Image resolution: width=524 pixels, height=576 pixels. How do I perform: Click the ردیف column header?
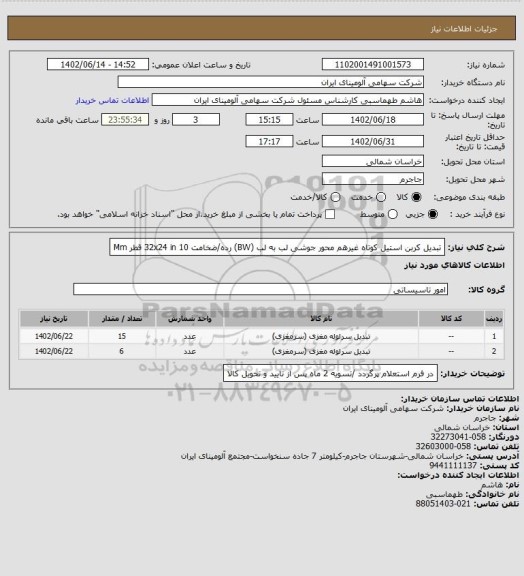coord(494,318)
